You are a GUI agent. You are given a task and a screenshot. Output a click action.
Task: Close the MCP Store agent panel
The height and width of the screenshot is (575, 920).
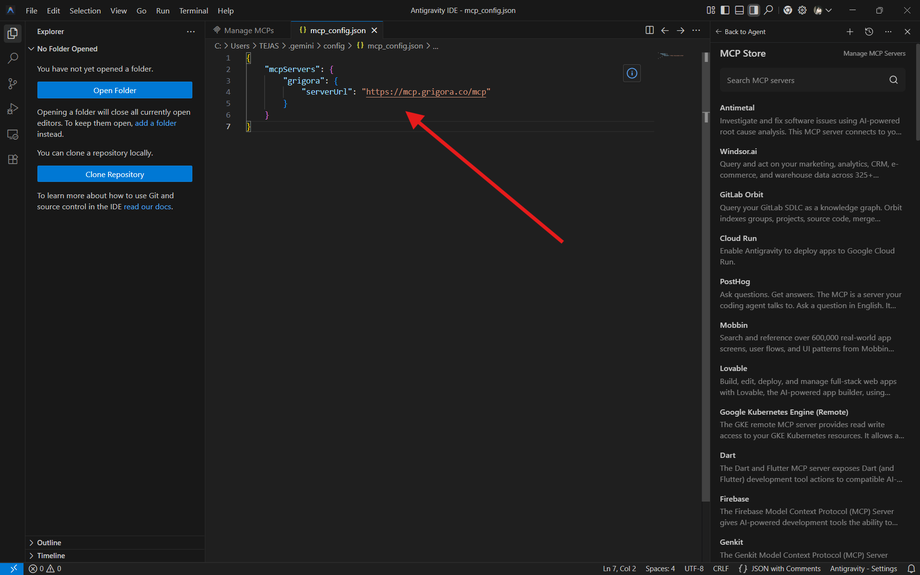click(x=907, y=32)
